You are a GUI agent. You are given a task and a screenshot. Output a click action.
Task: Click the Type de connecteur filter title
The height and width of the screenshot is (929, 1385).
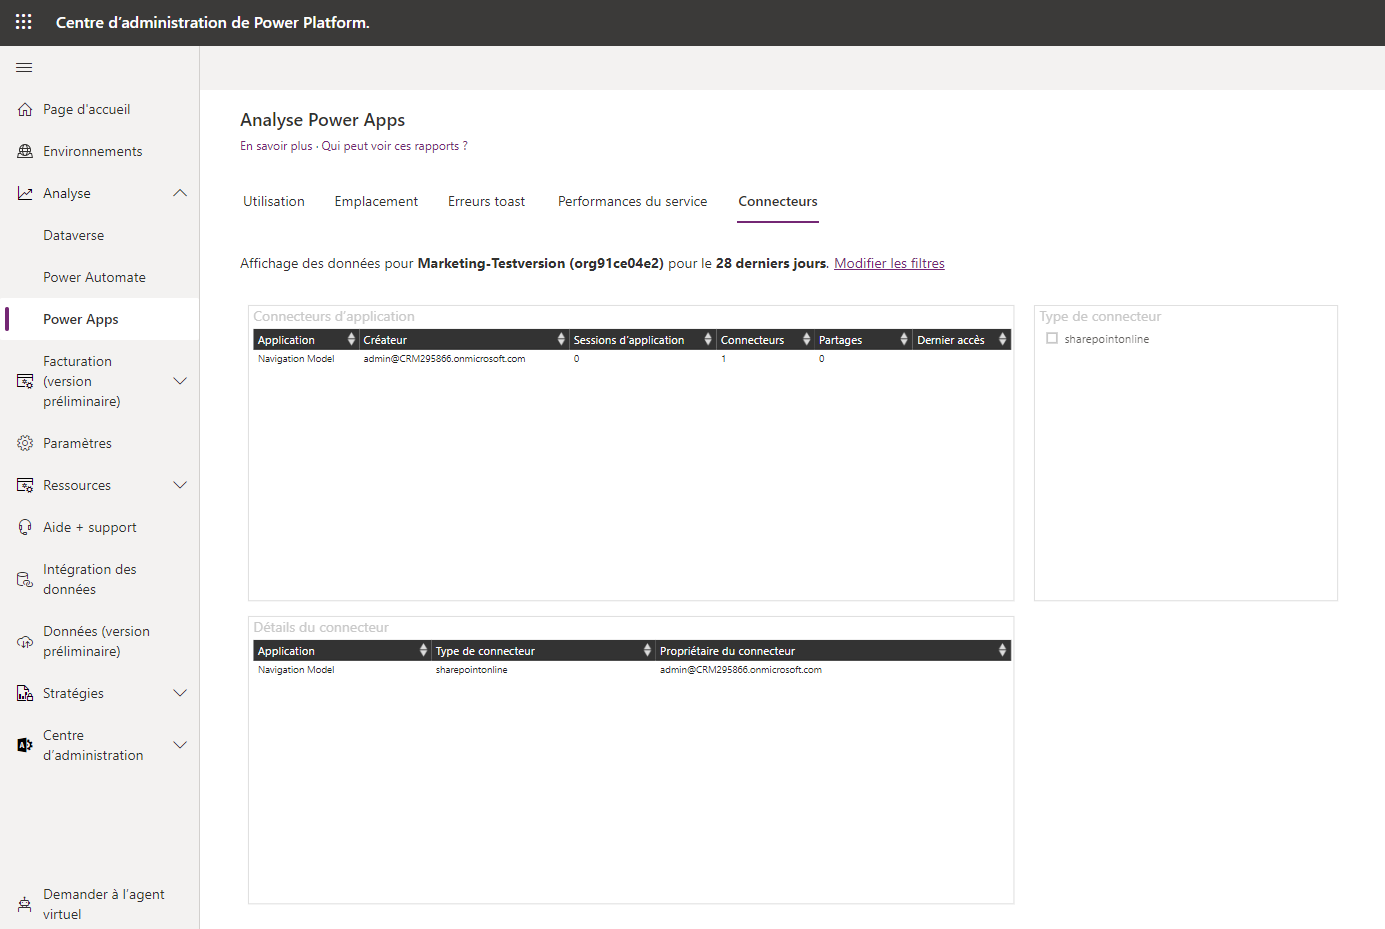click(x=1100, y=317)
